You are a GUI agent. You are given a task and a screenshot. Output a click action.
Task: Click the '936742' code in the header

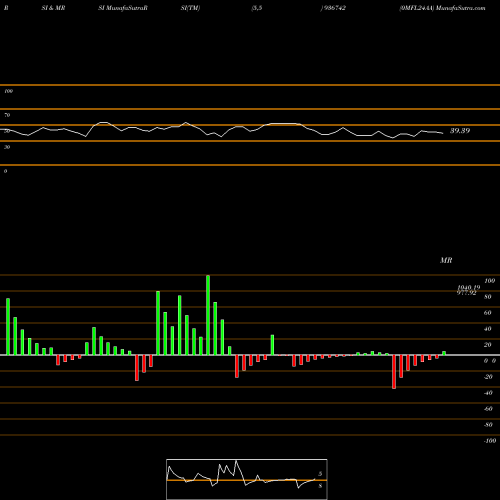coord(334,8)
